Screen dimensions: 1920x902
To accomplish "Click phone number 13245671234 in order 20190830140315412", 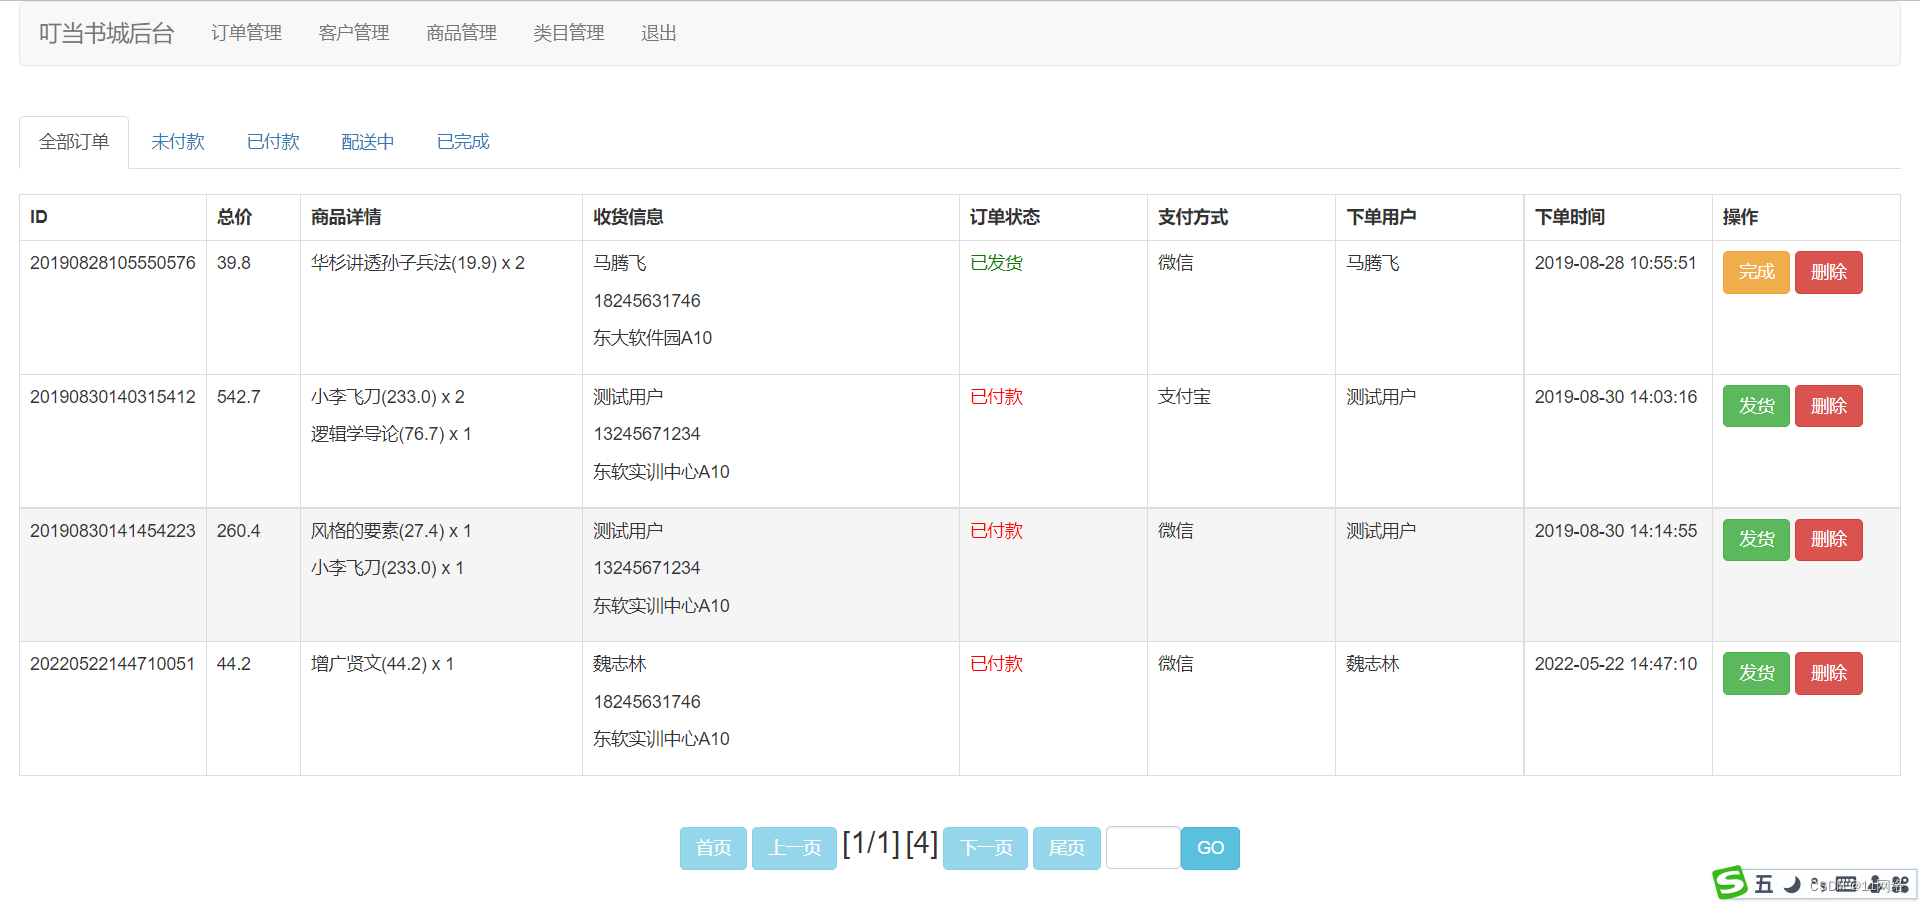I will [647, 434].
